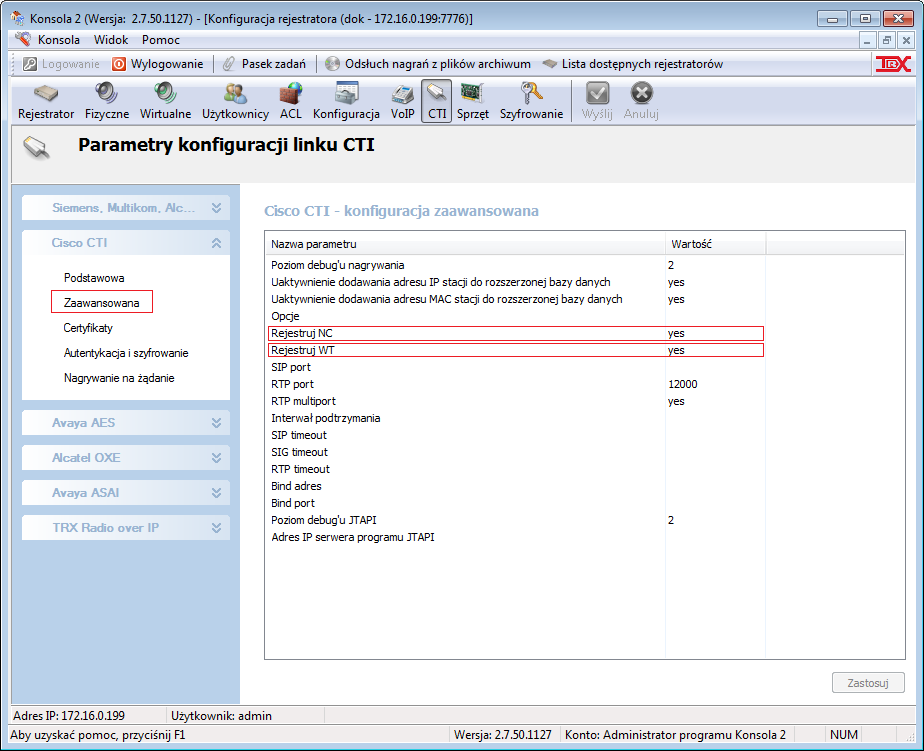Open Certyfikaty under Cisco CTI
Image resolution: width=924 pixels, height=751 pixels.
coord(88,328)
